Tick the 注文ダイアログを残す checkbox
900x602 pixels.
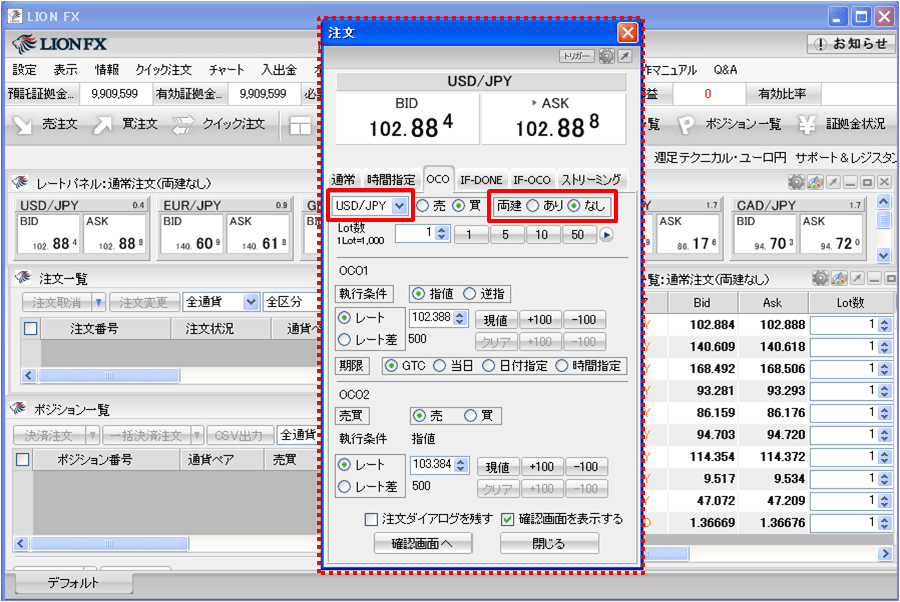[371, 519]
